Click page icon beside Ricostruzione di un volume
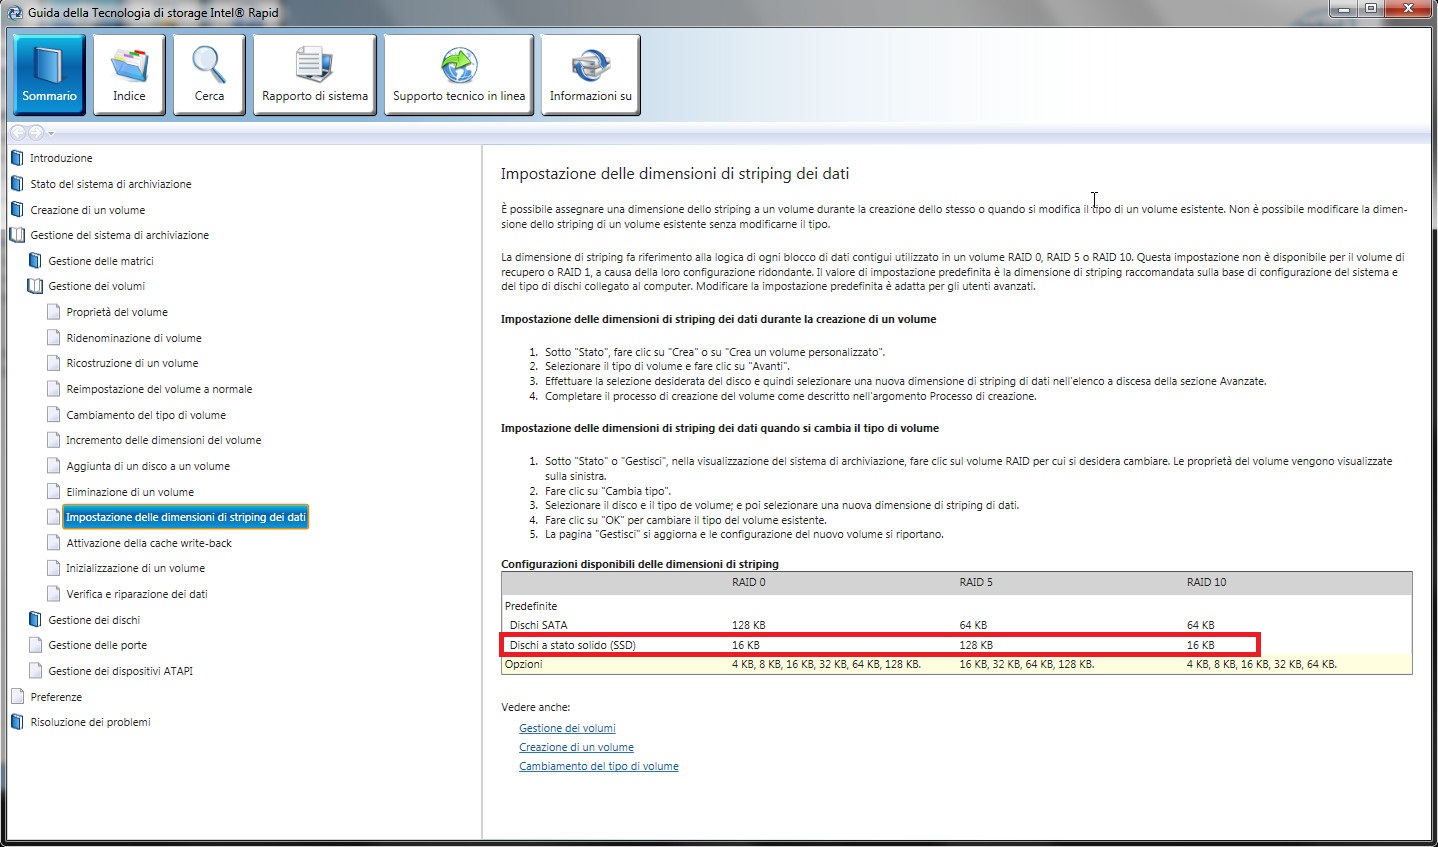This screenshot has height=847, width=1438. (x=54, y=363)
